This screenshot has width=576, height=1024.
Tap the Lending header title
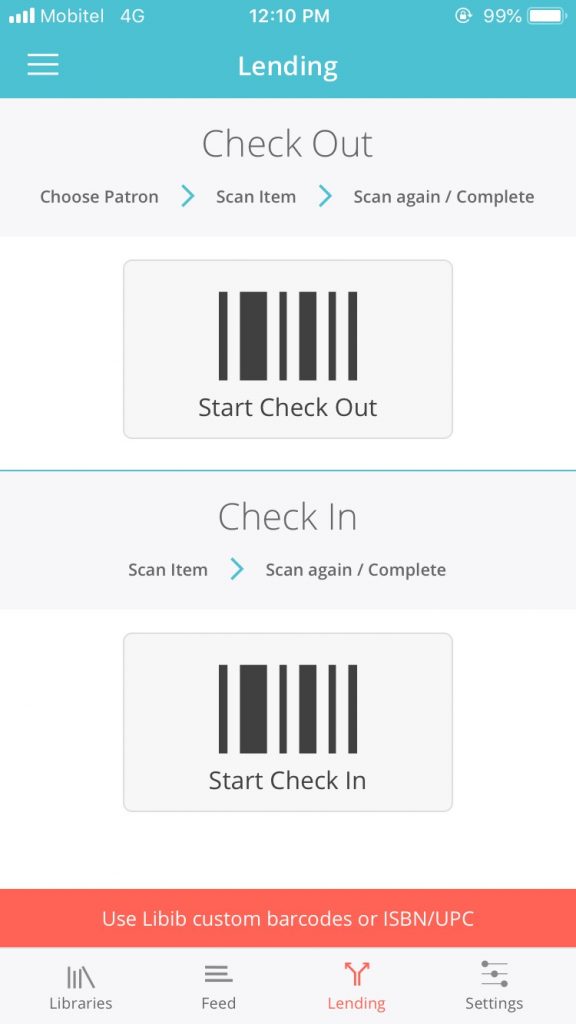click(288, 66)
